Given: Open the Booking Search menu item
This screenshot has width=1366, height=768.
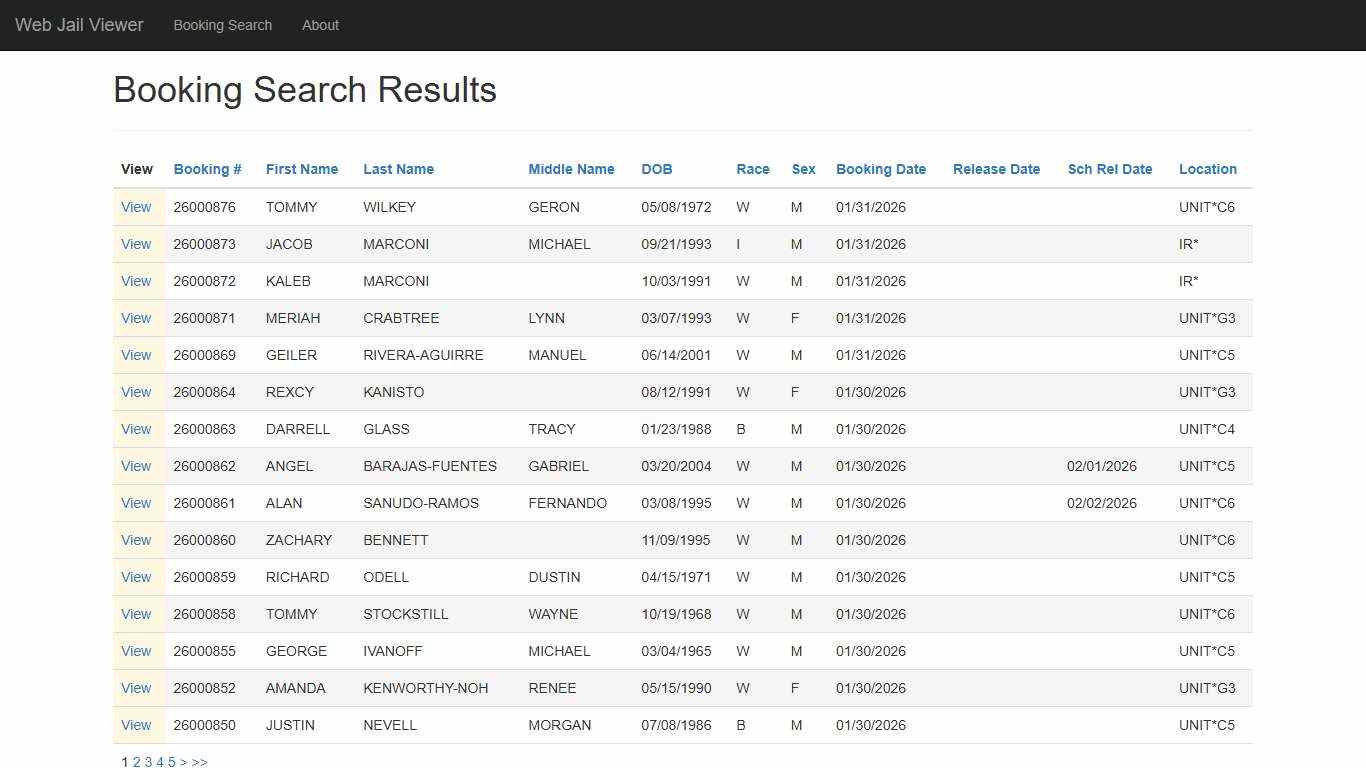Looking at the screenshot, I should pyautogui.click(x=222, y=25).
